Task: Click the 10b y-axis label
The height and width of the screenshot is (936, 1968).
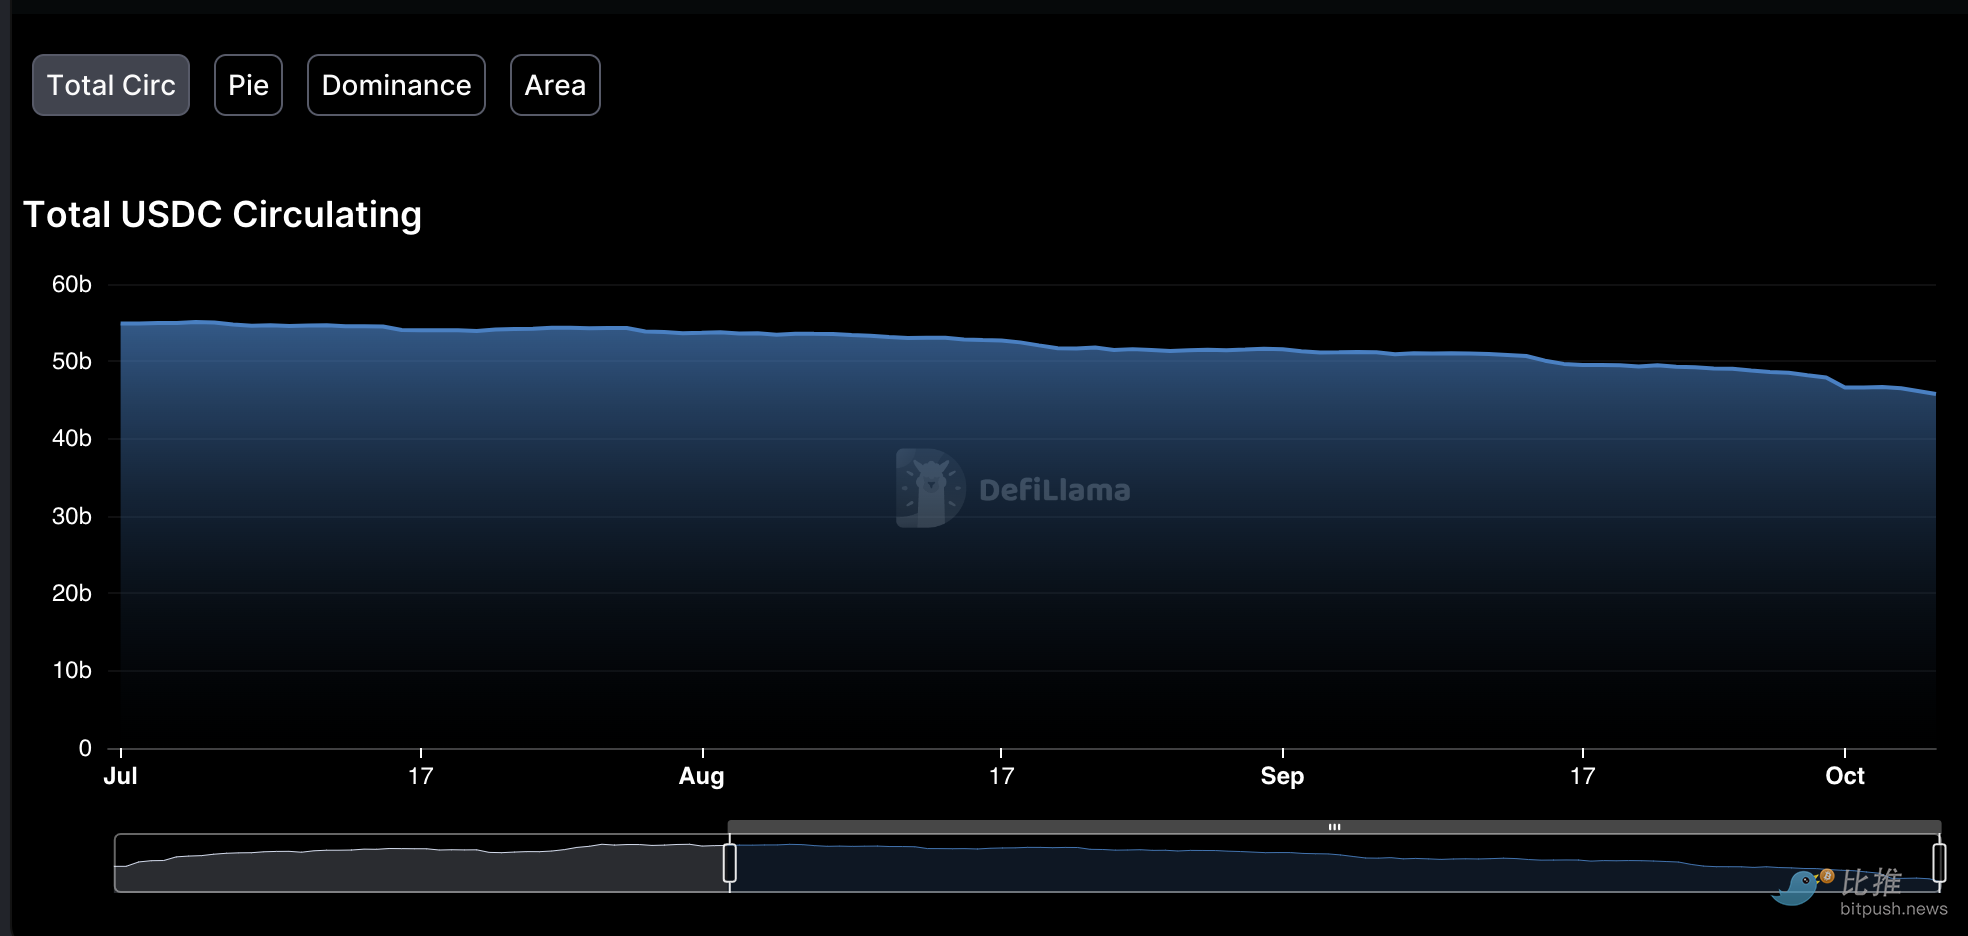Action: tap(72, 671)
